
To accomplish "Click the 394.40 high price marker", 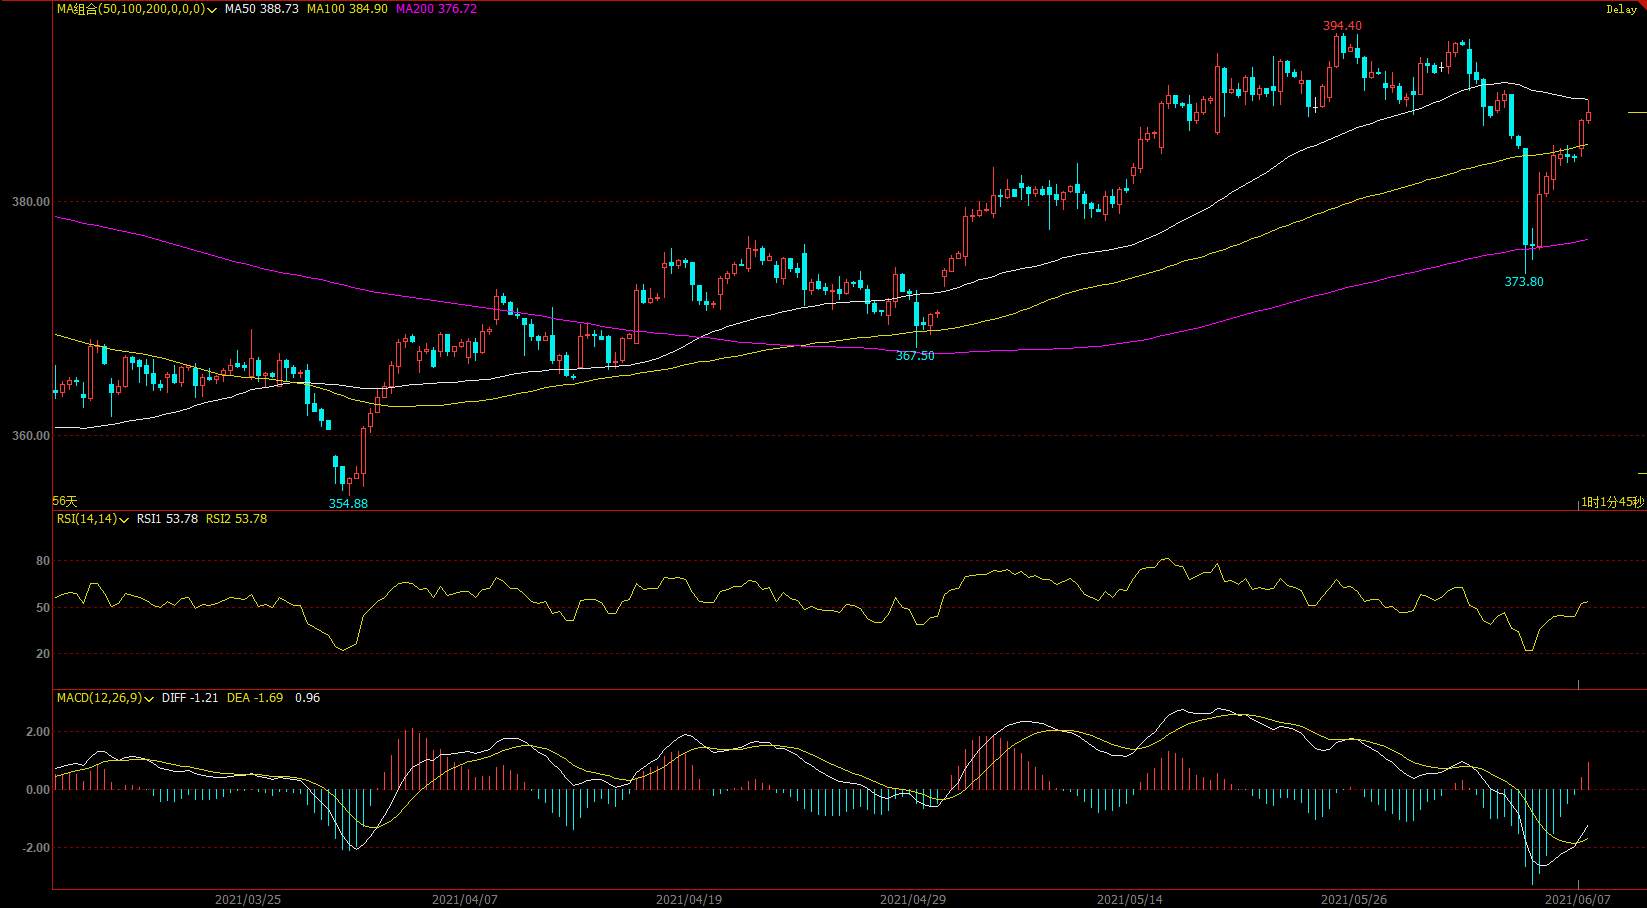I will point(1342,26).
